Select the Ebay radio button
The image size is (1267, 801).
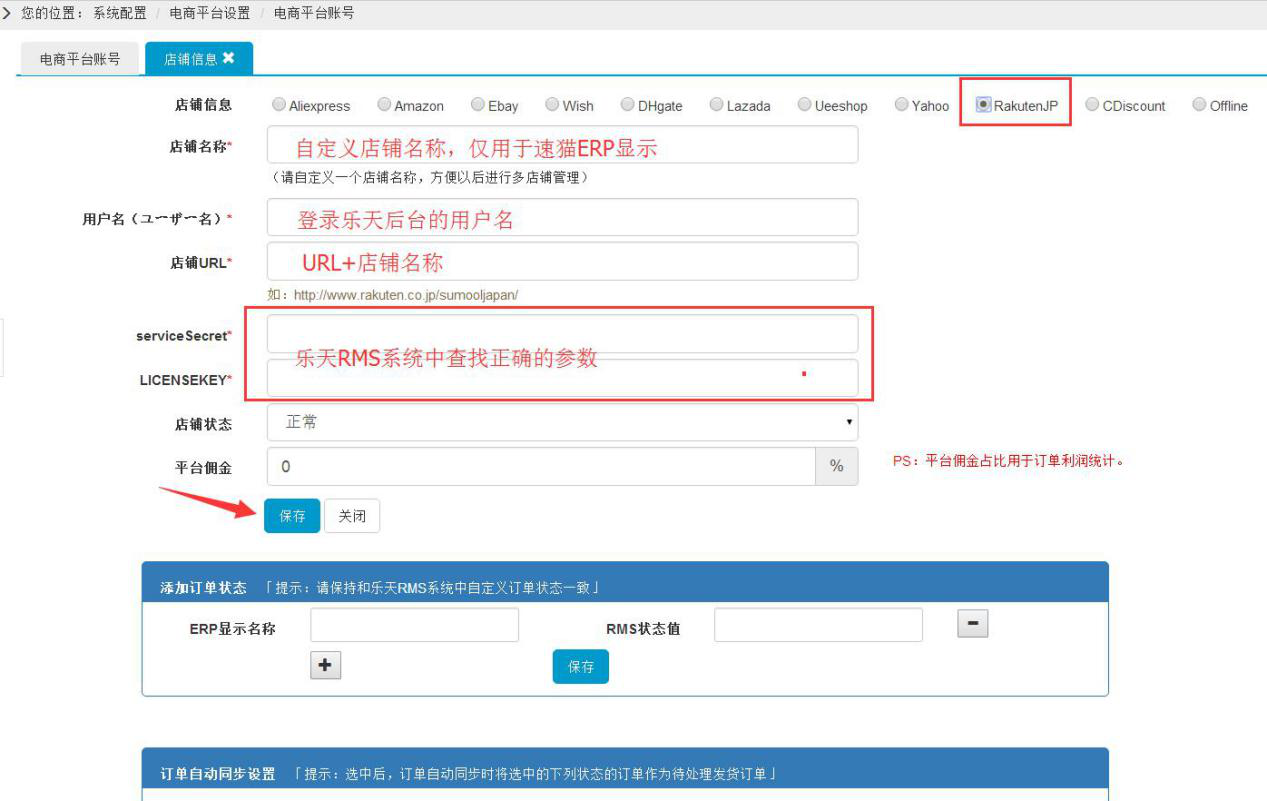pyautogui.click(x=478, y=105)
